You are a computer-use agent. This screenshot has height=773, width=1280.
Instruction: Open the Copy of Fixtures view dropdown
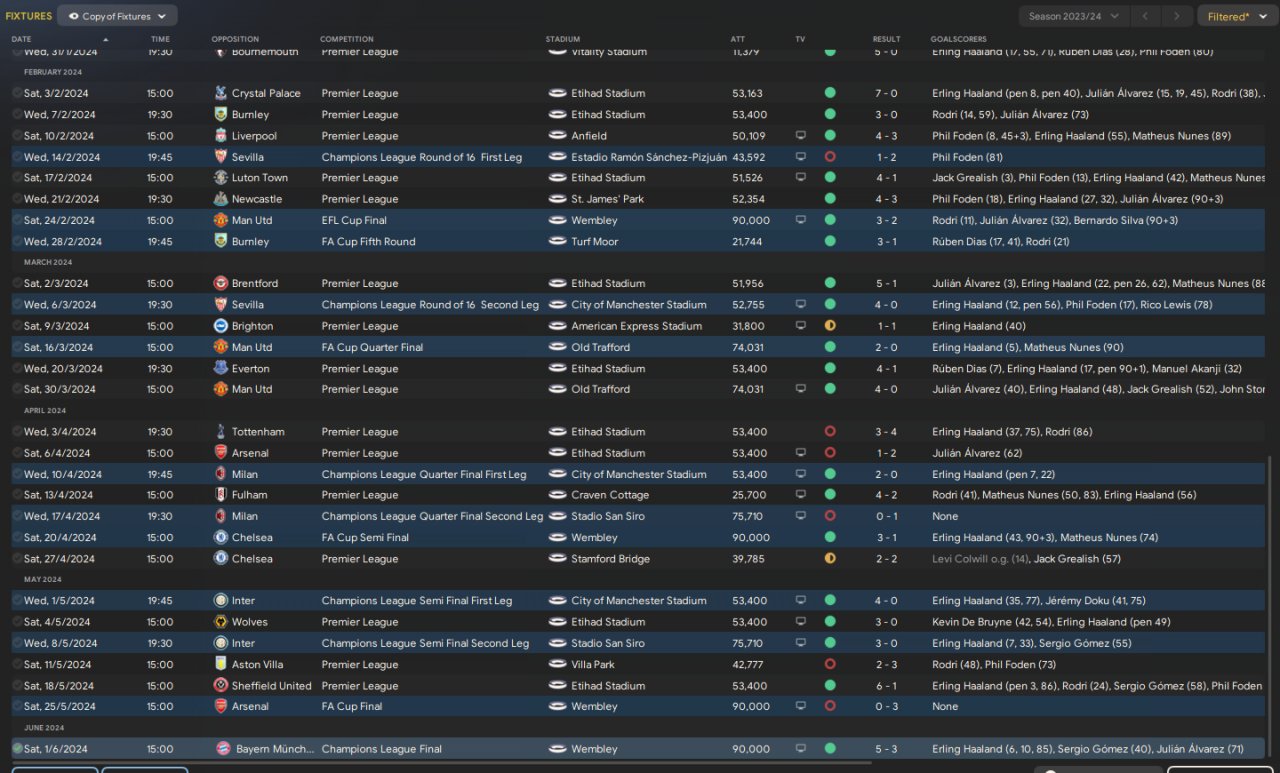click(117, 16)
